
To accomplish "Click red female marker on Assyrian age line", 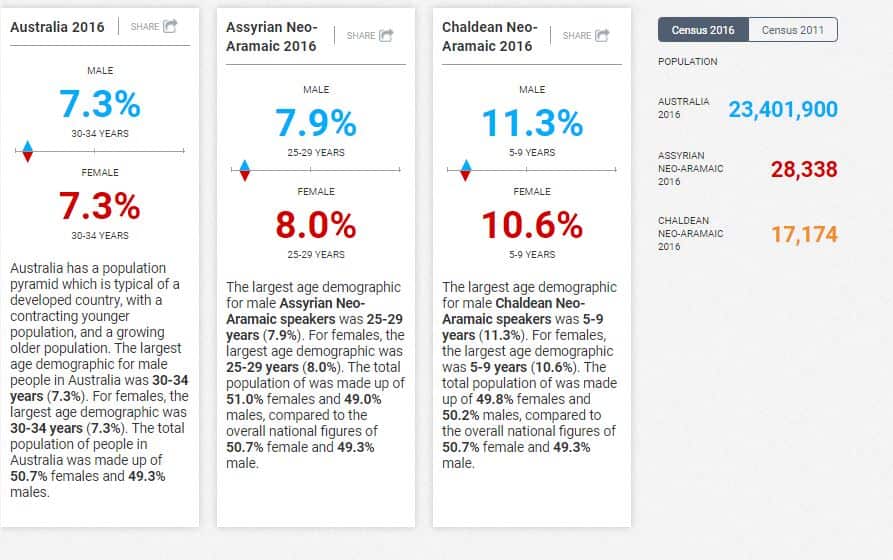I will point(245,176).
